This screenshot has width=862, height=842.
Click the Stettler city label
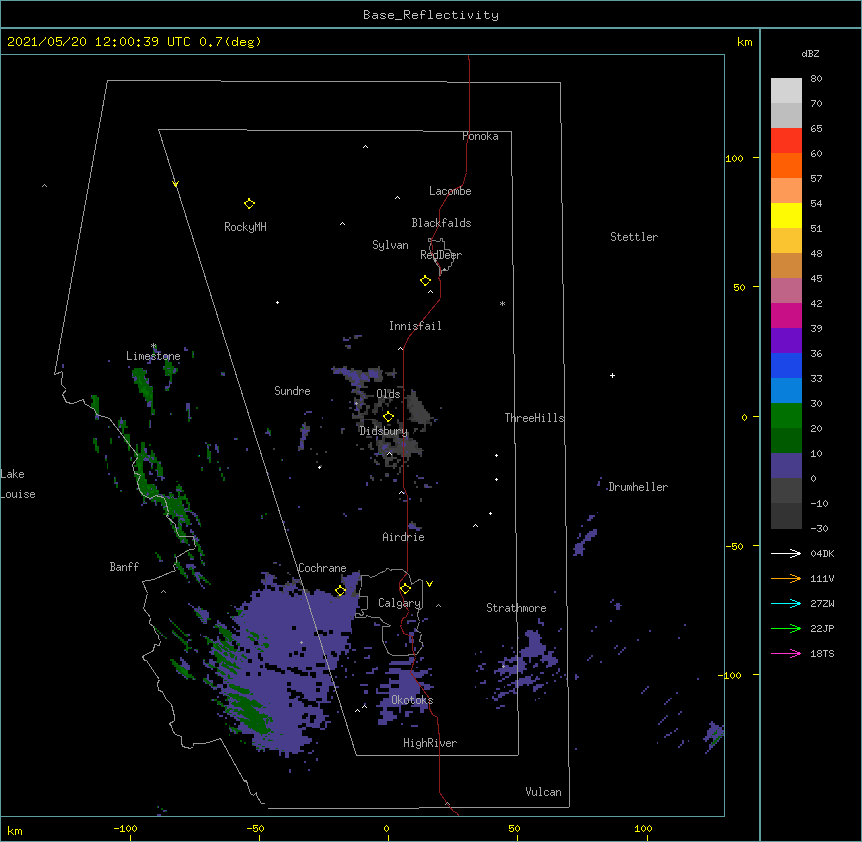pyautogui.click(x=634, y=237)
